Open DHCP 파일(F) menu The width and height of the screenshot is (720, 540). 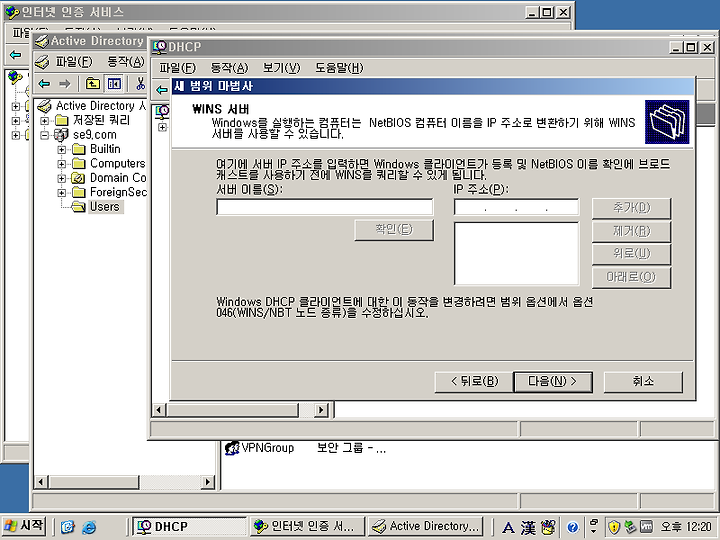177,68
